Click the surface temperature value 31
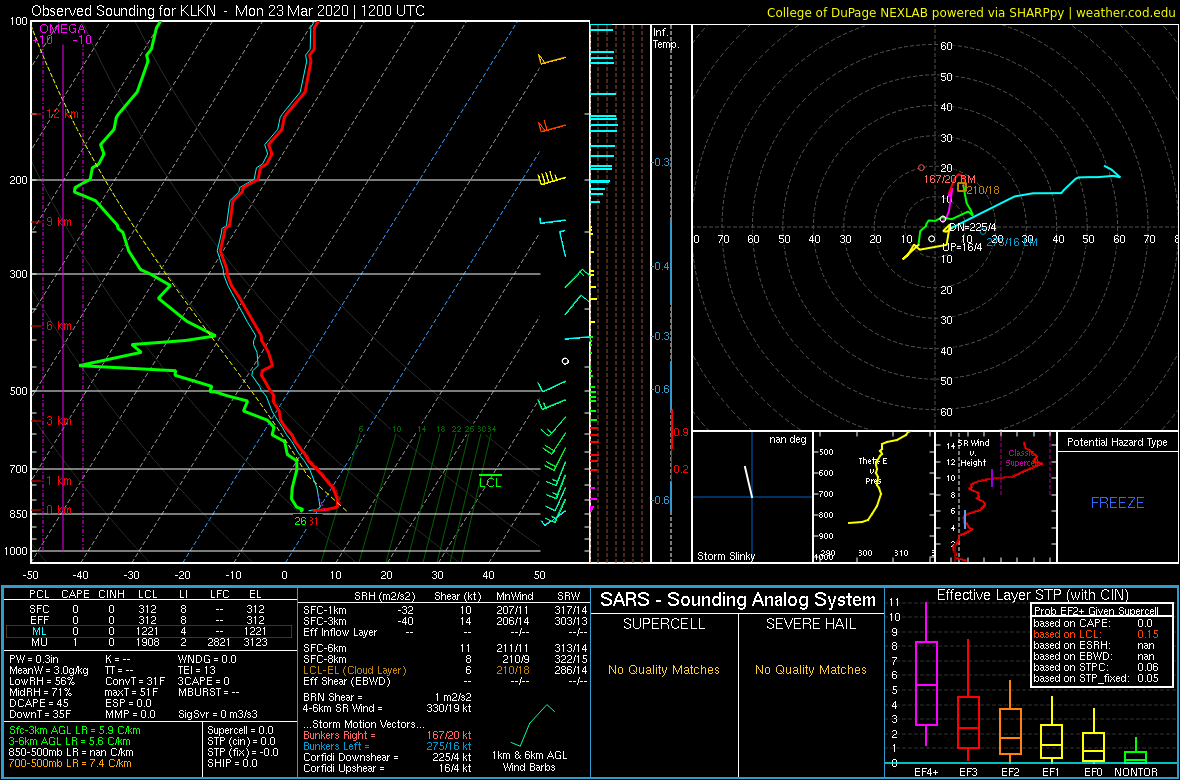The height and width of the screenshot is (780, 1180). [x=313, y=521]
